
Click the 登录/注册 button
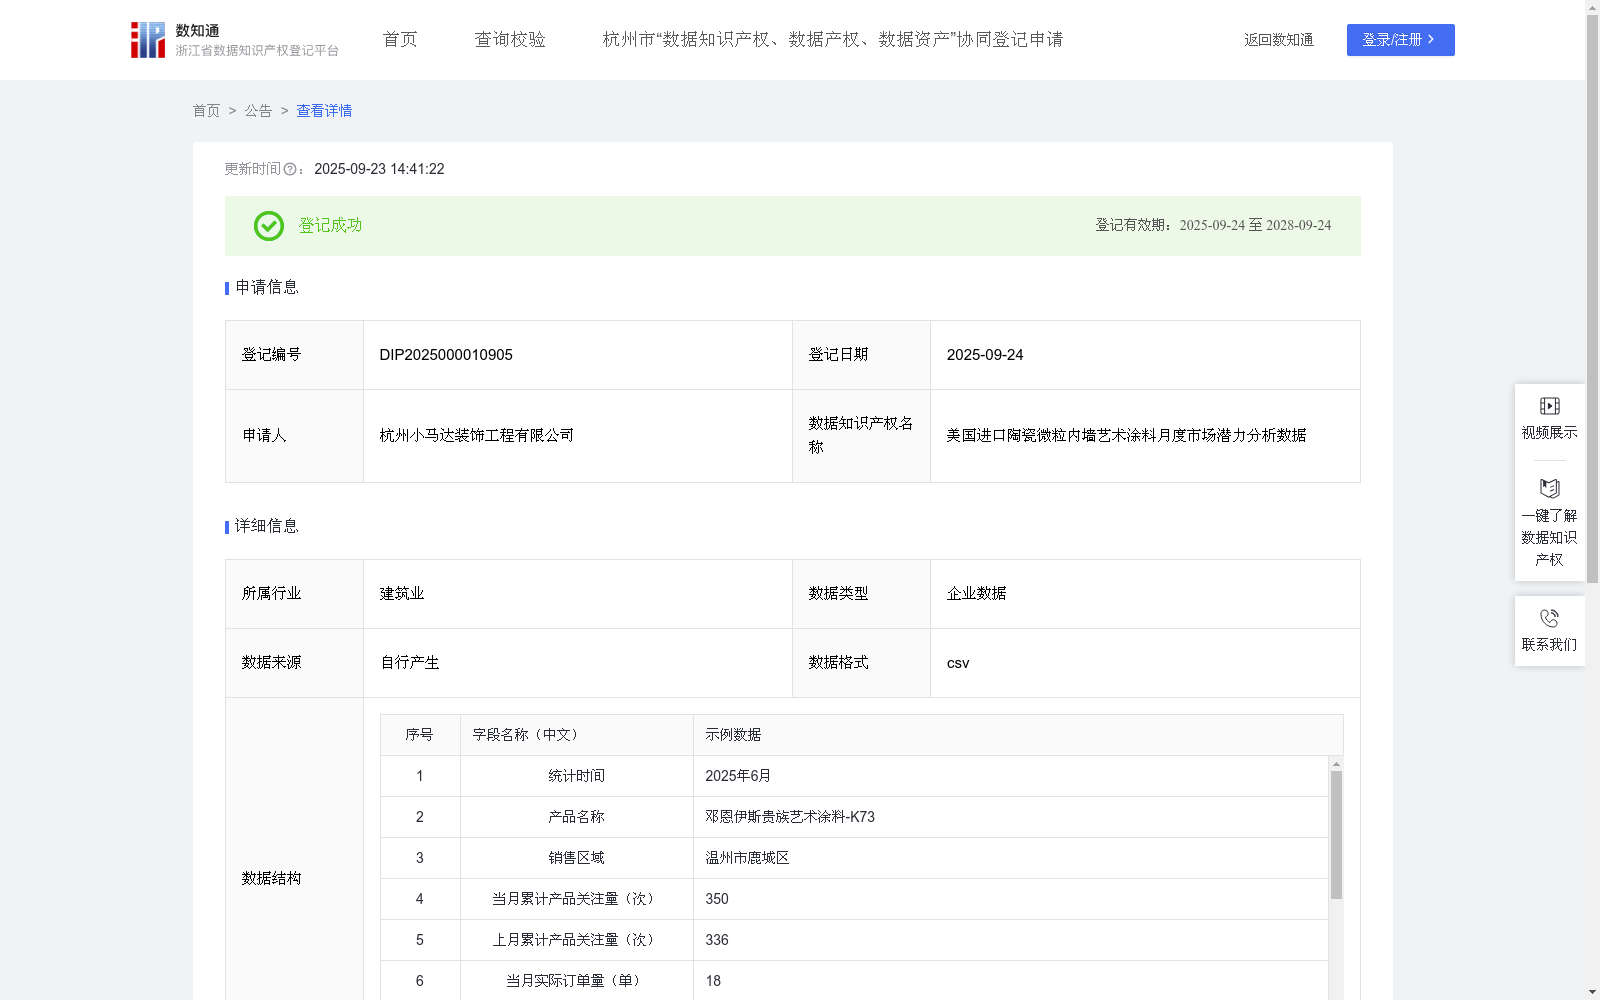coord(1400,40)
